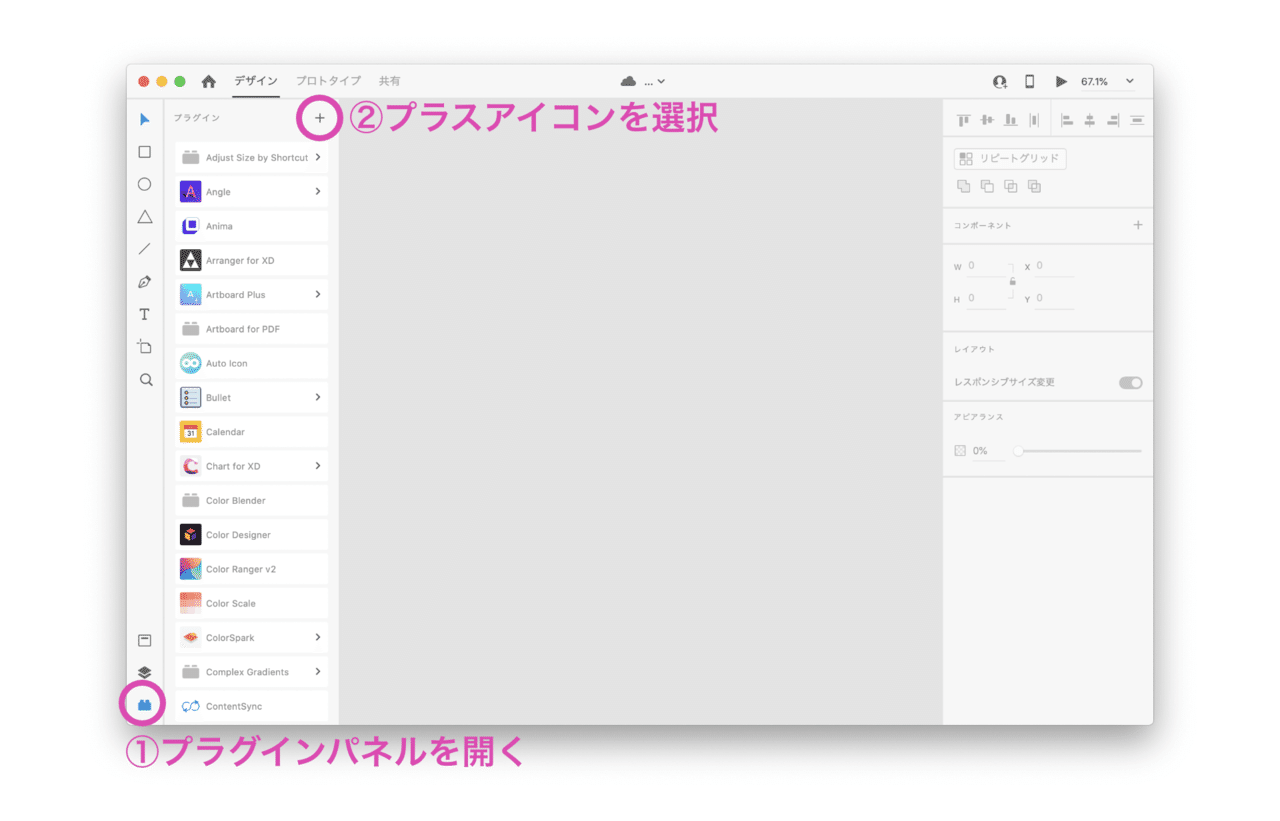Click the plus icon in プラグイン panel
The width and height of the screenshot is (1280, 821).
[x=320, y=118]
